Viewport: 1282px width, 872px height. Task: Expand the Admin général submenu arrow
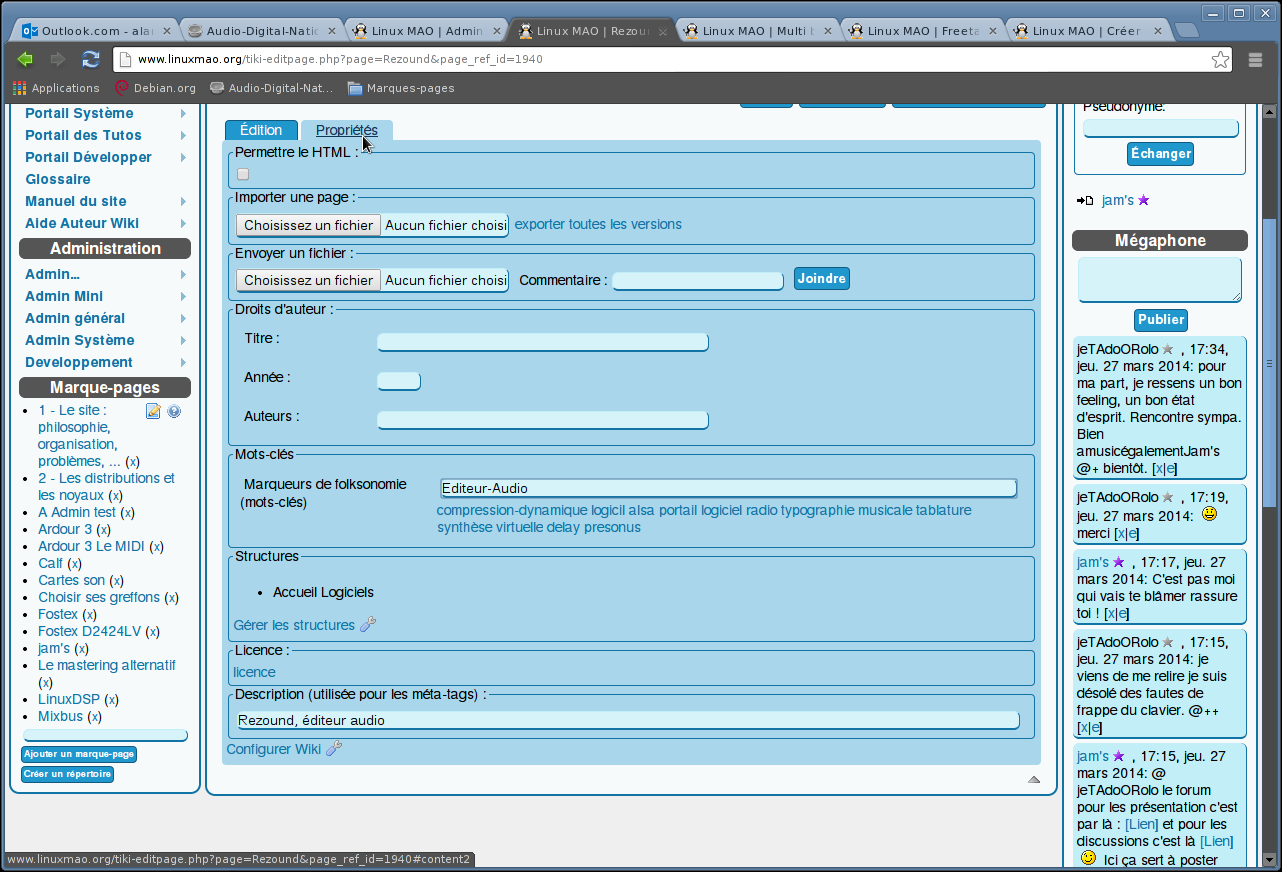[x=183, y=319]
